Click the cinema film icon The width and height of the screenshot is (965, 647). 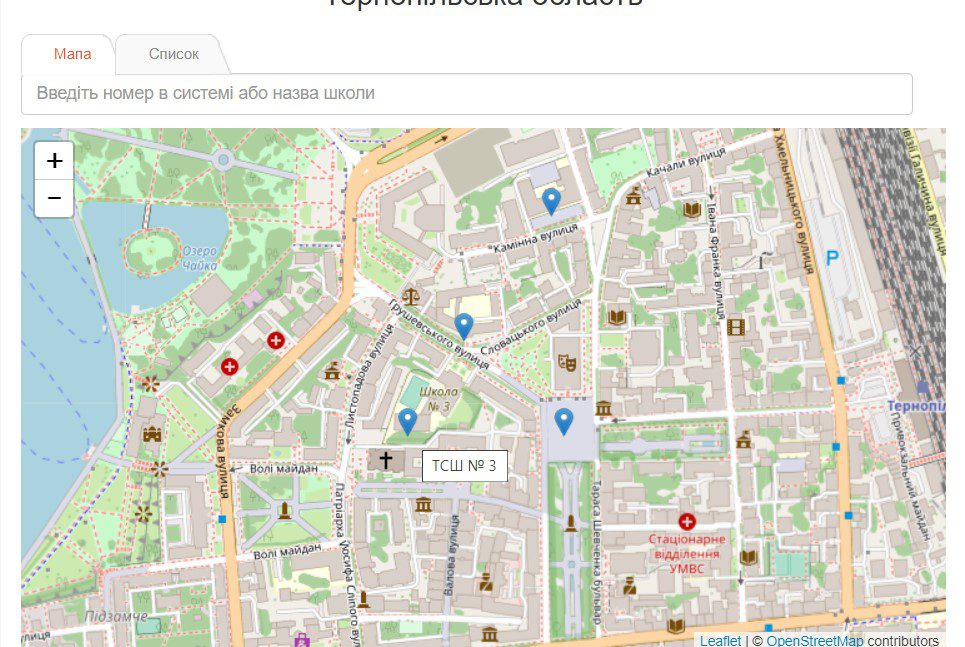click(x=735, y=326)
